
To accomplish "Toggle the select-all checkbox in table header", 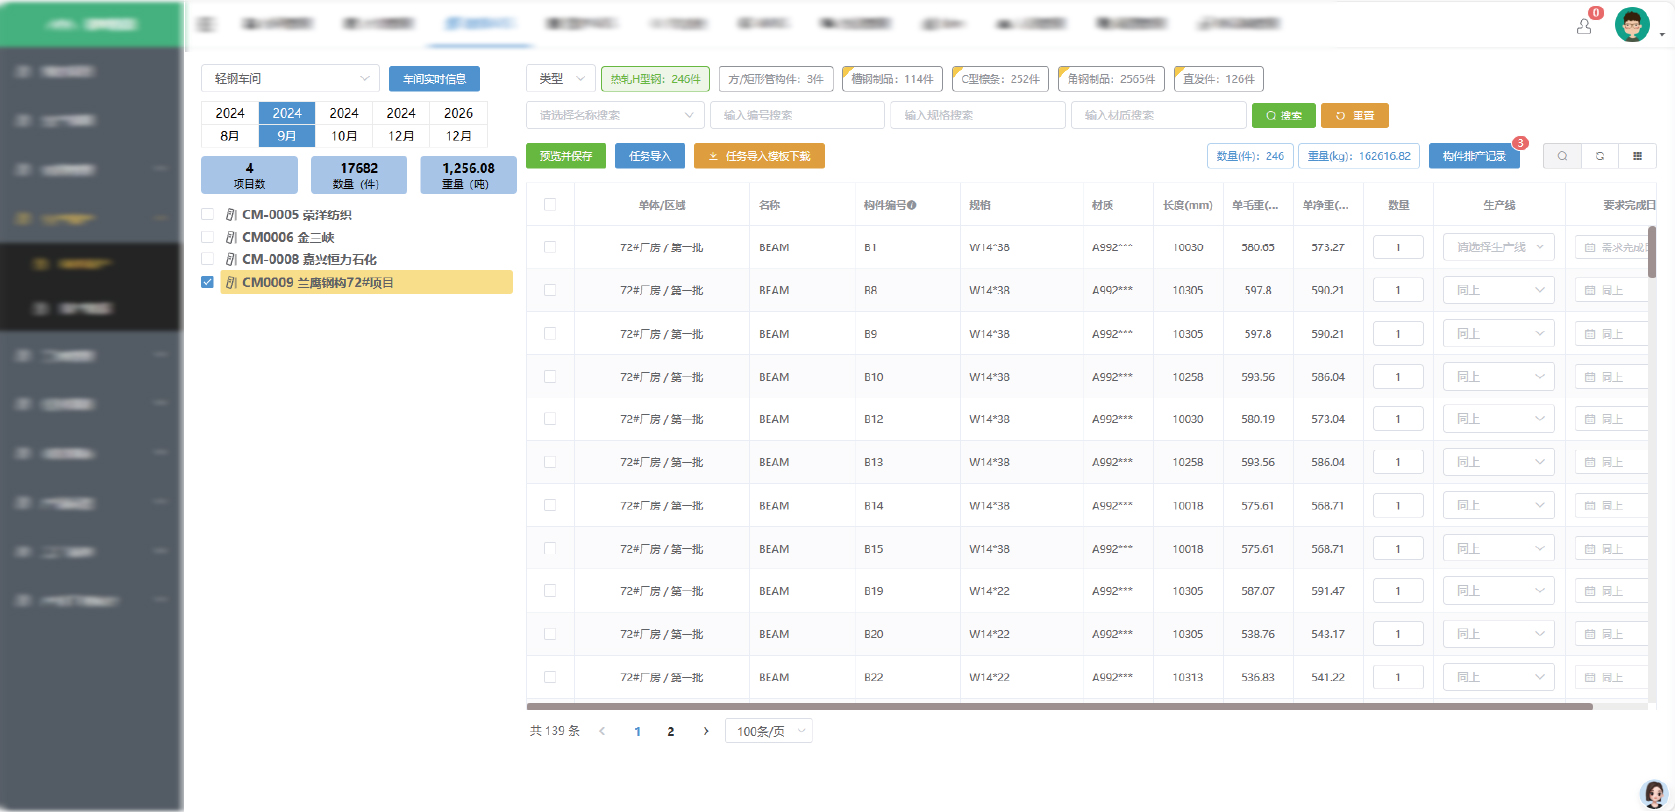I will pos(550,204).
